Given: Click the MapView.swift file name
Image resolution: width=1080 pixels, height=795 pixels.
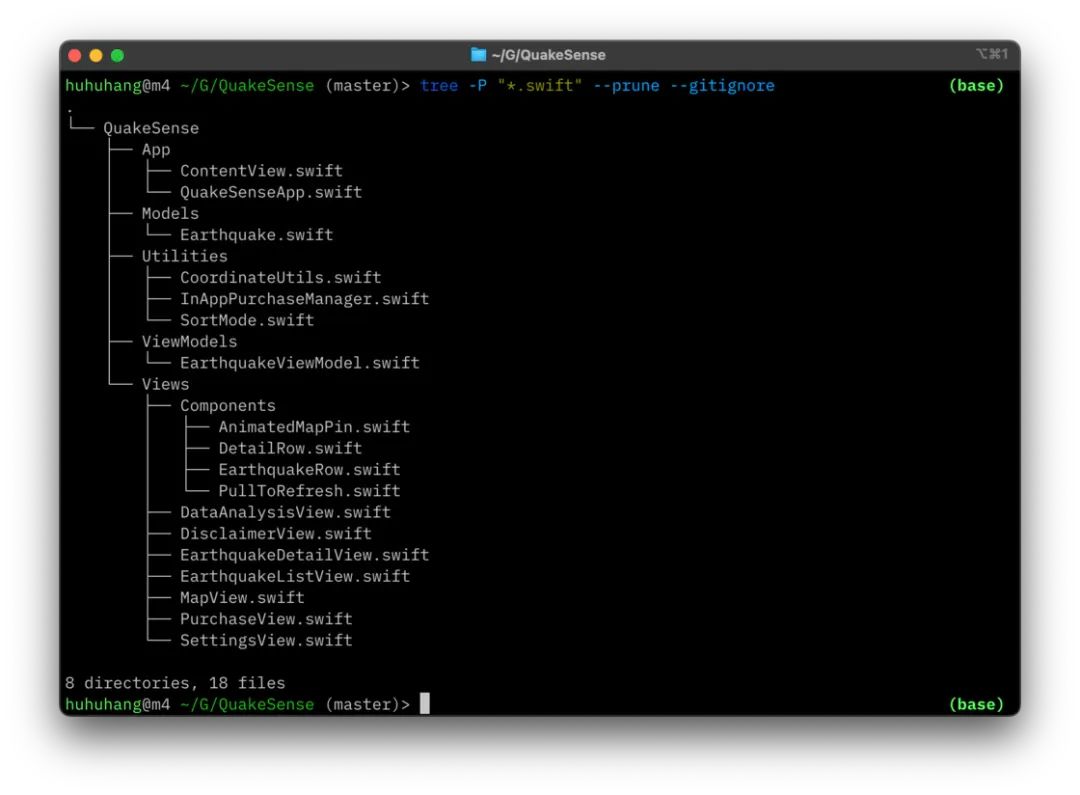Looking at the screenshot, I should click(242, 598).
